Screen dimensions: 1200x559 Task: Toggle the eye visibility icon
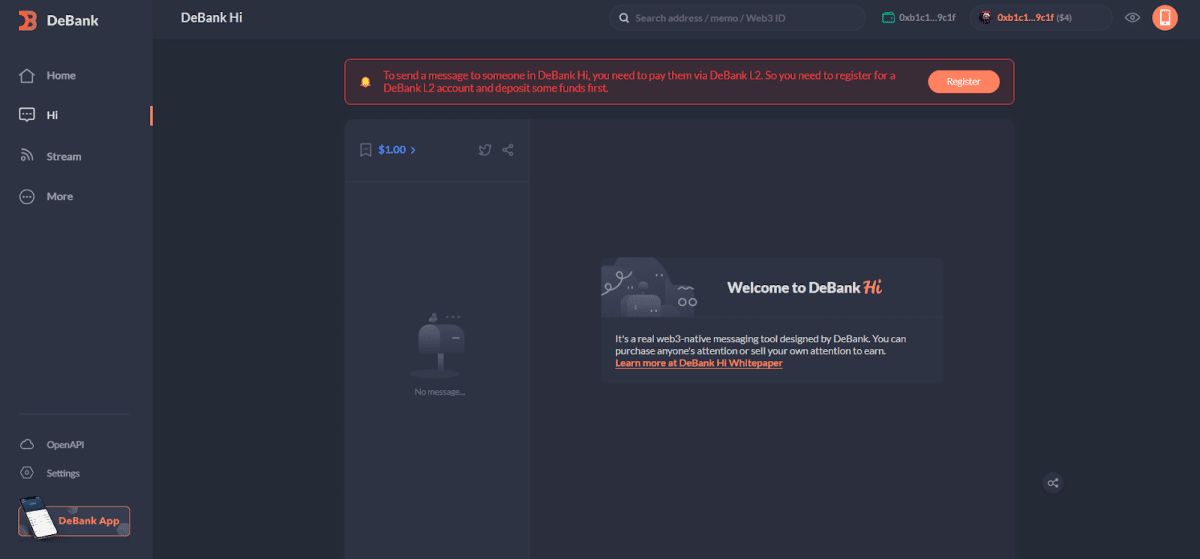click(x=1132, y=18)
